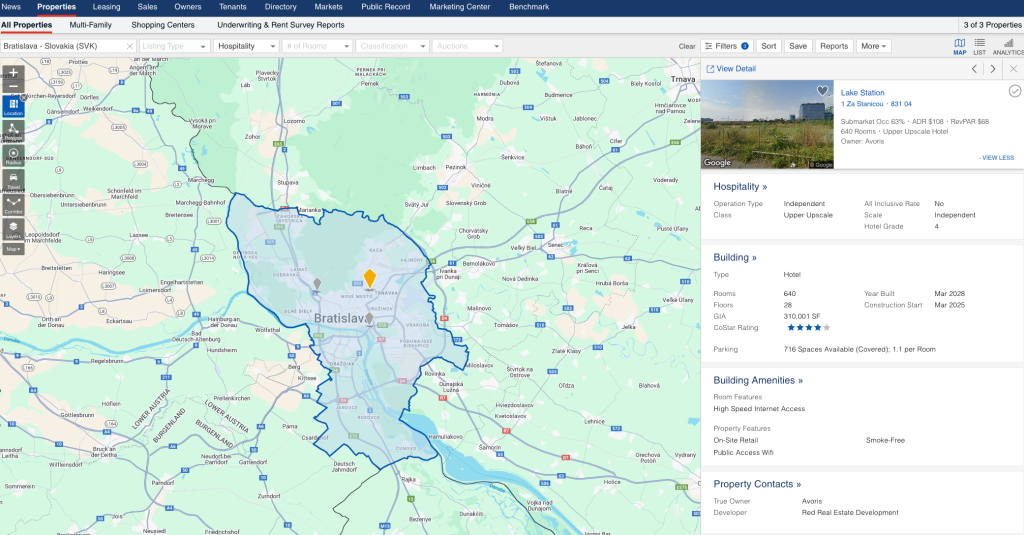
Task: Collapse details with VIEW LESS
Action: click(x=997, y=158)
